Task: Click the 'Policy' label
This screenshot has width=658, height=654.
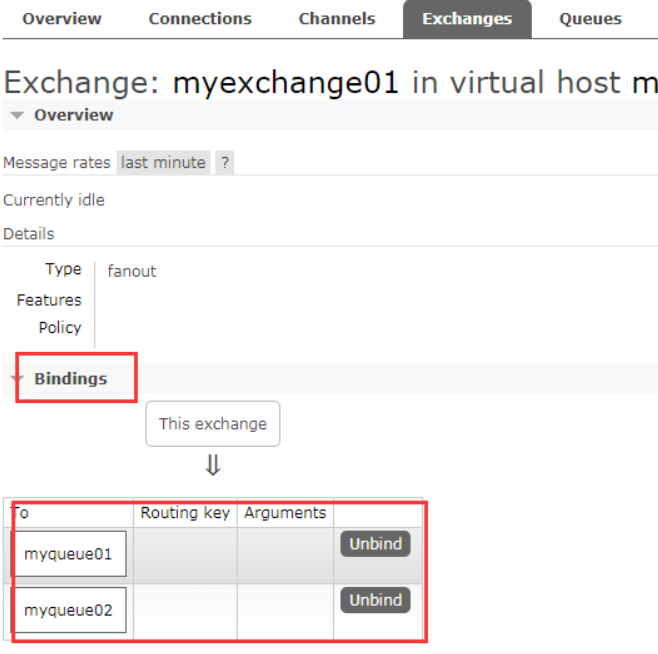Action: click(60, 327)
